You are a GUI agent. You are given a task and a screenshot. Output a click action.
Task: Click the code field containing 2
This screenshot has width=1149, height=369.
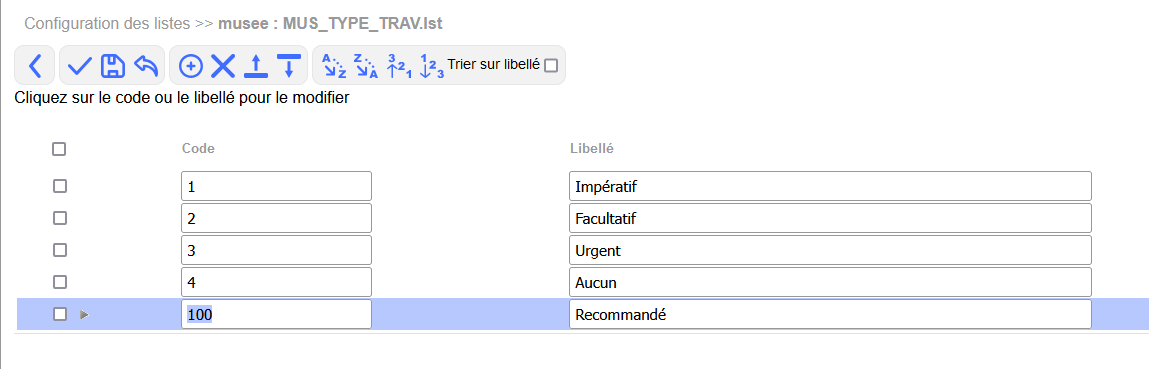point(276,218)
